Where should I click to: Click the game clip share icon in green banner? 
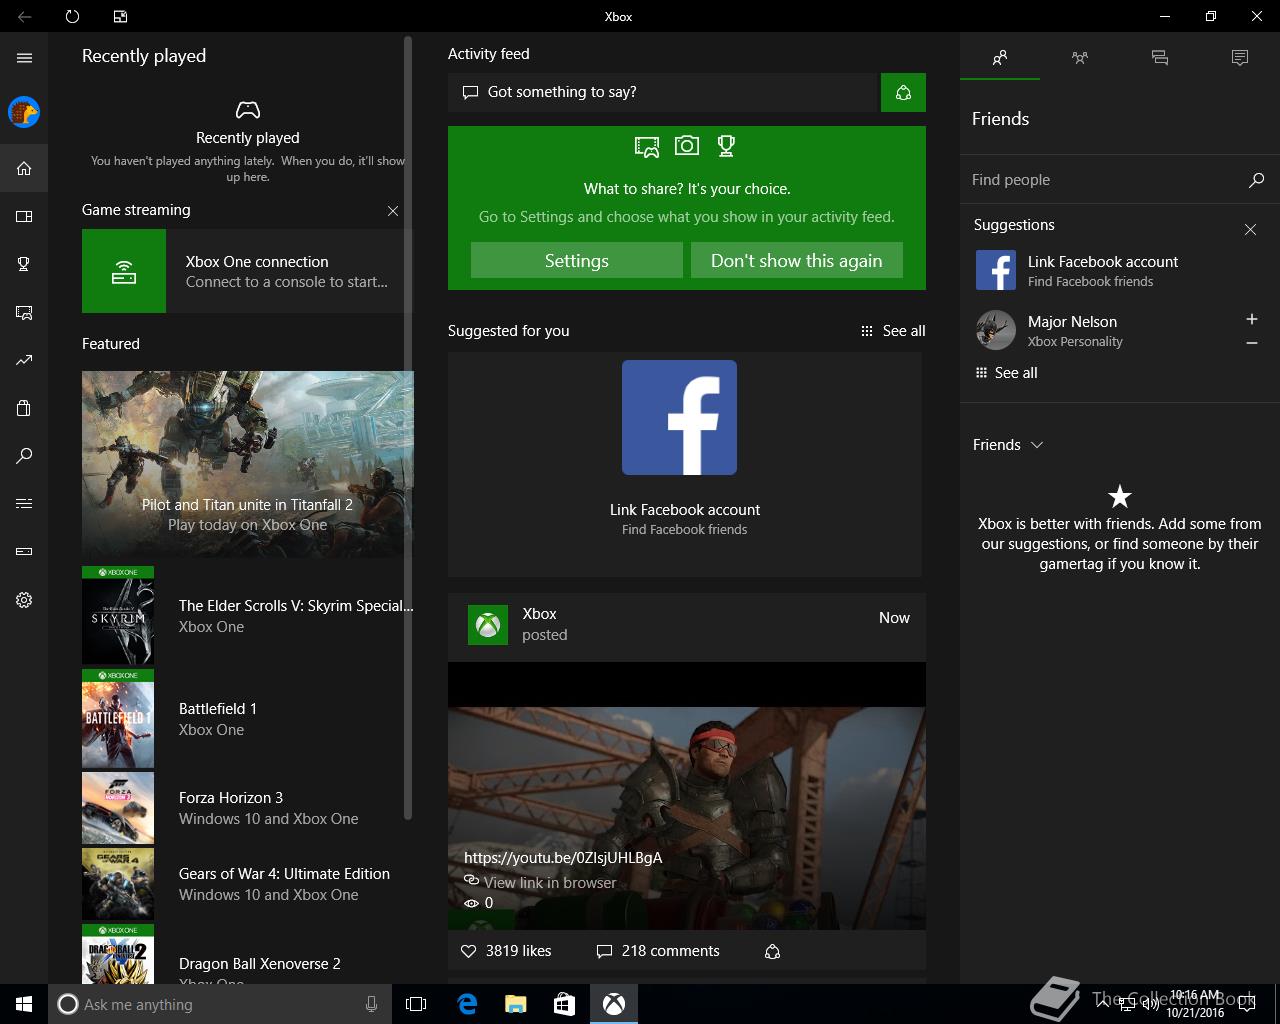(647, 147)
